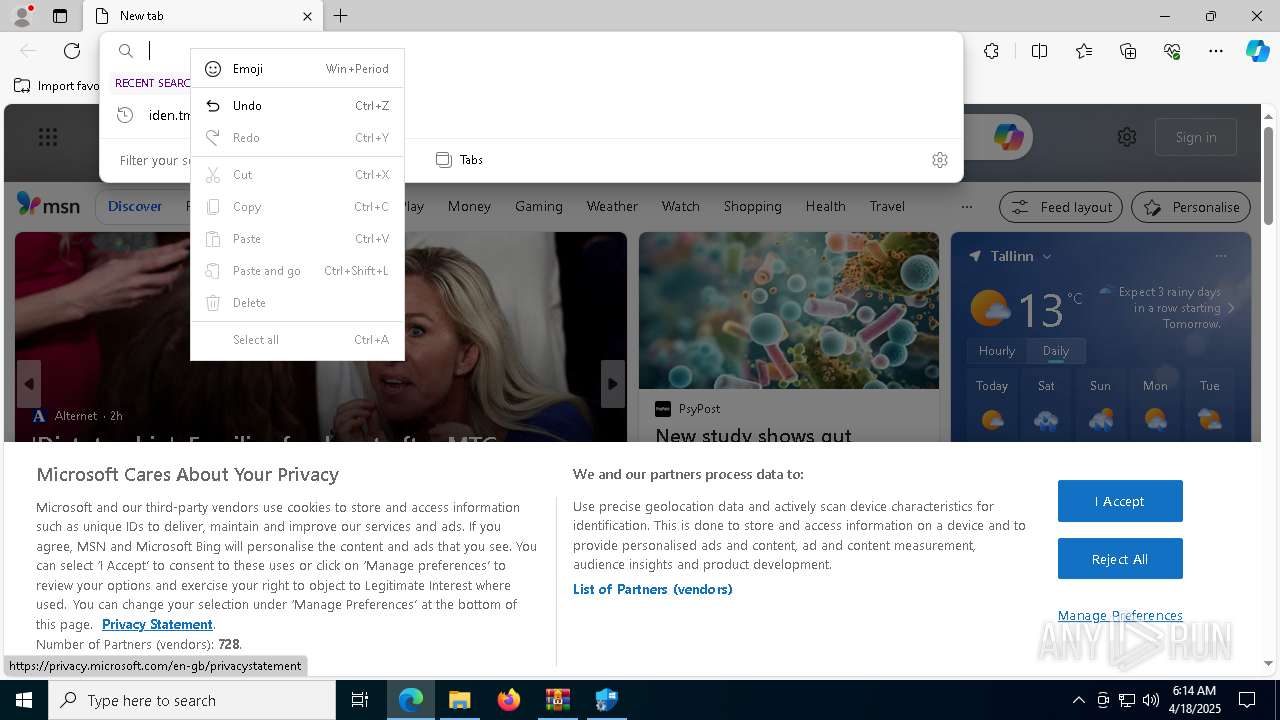Open the Copilot sidebar icon
1280x720 pixels.
1257,51
